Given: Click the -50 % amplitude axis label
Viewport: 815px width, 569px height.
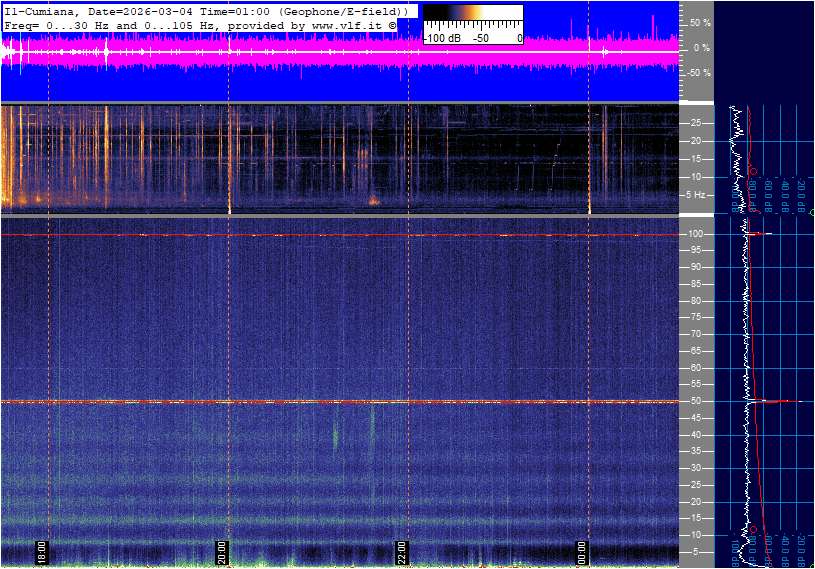Looking at the screenshot, I should [x=698, y=73].
